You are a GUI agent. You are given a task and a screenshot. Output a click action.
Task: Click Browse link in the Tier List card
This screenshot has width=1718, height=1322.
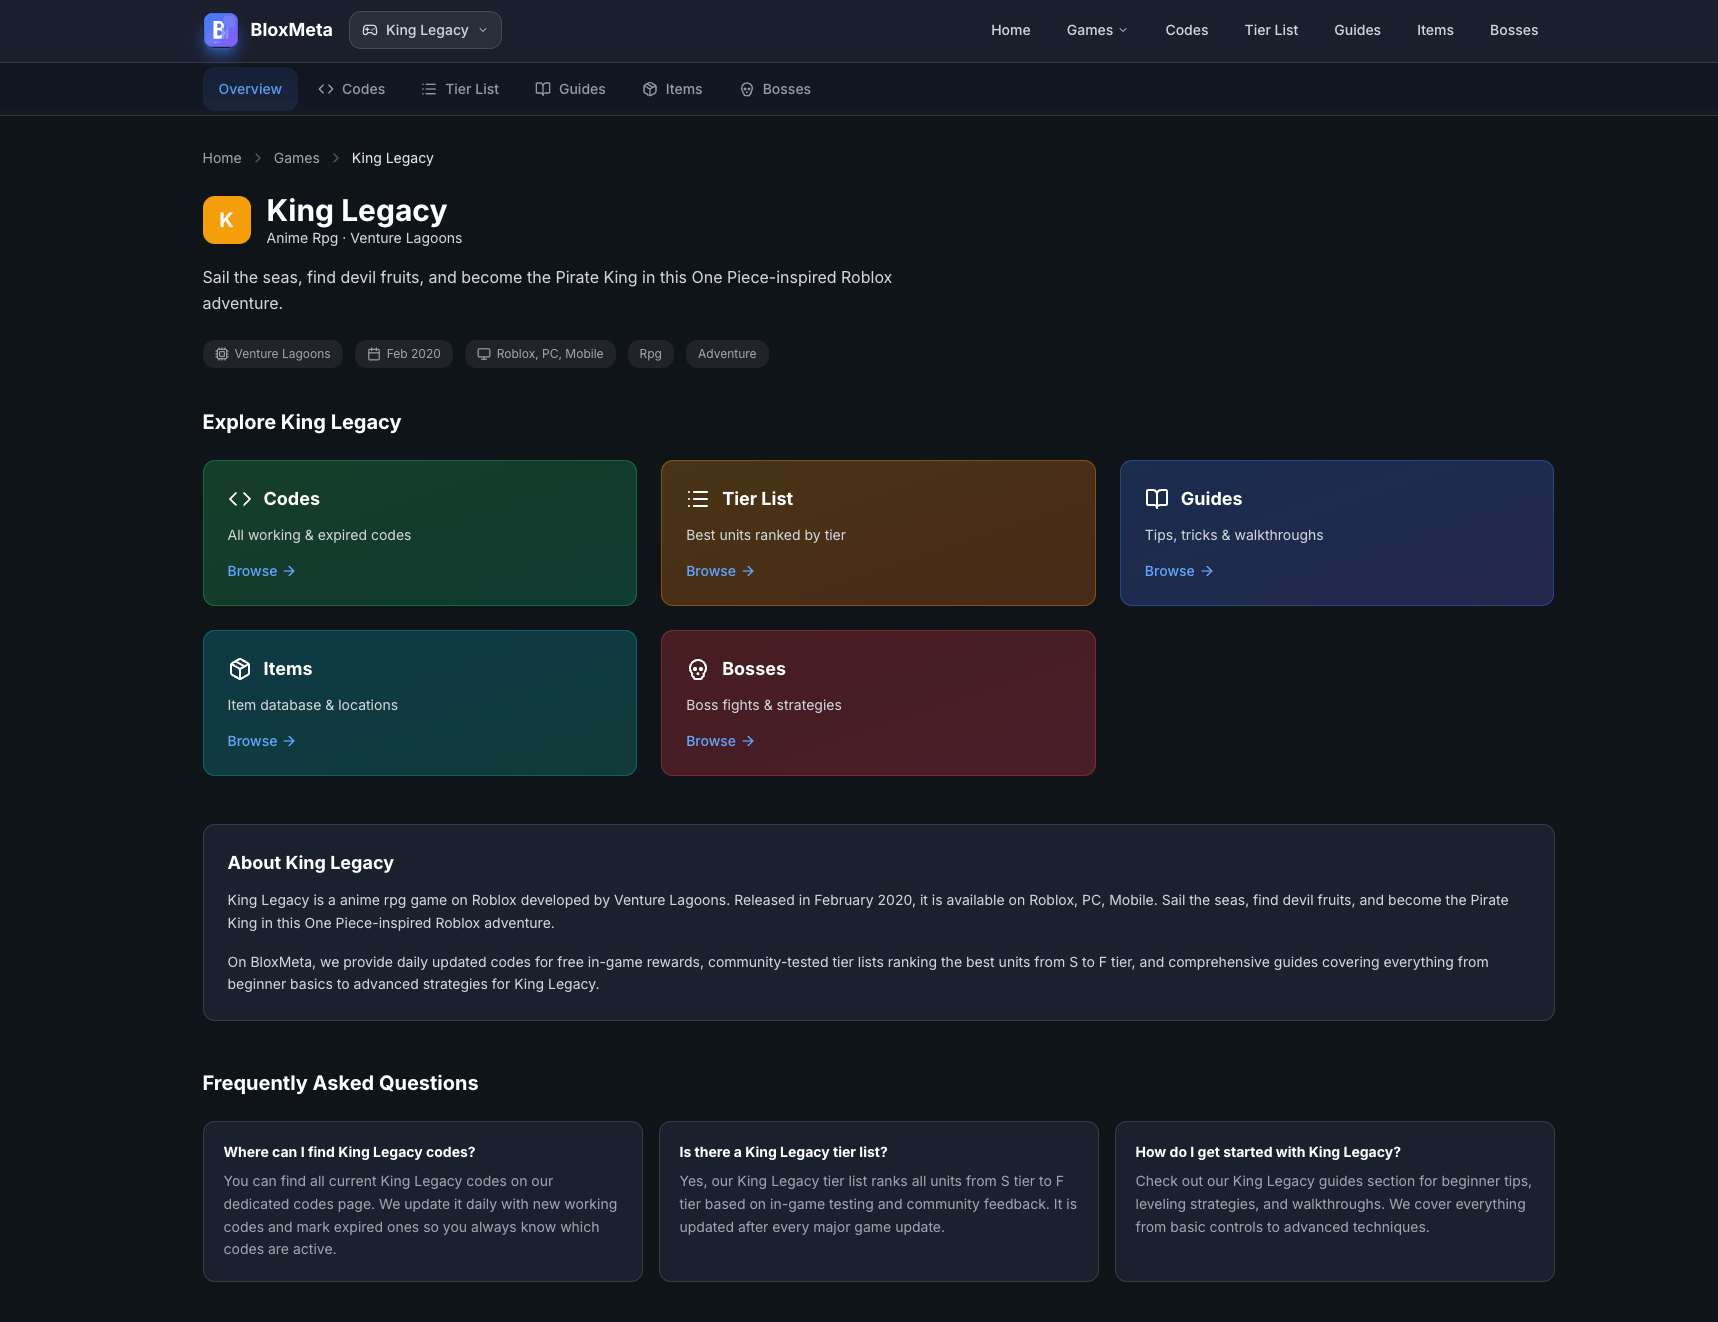tap(721, 571)
